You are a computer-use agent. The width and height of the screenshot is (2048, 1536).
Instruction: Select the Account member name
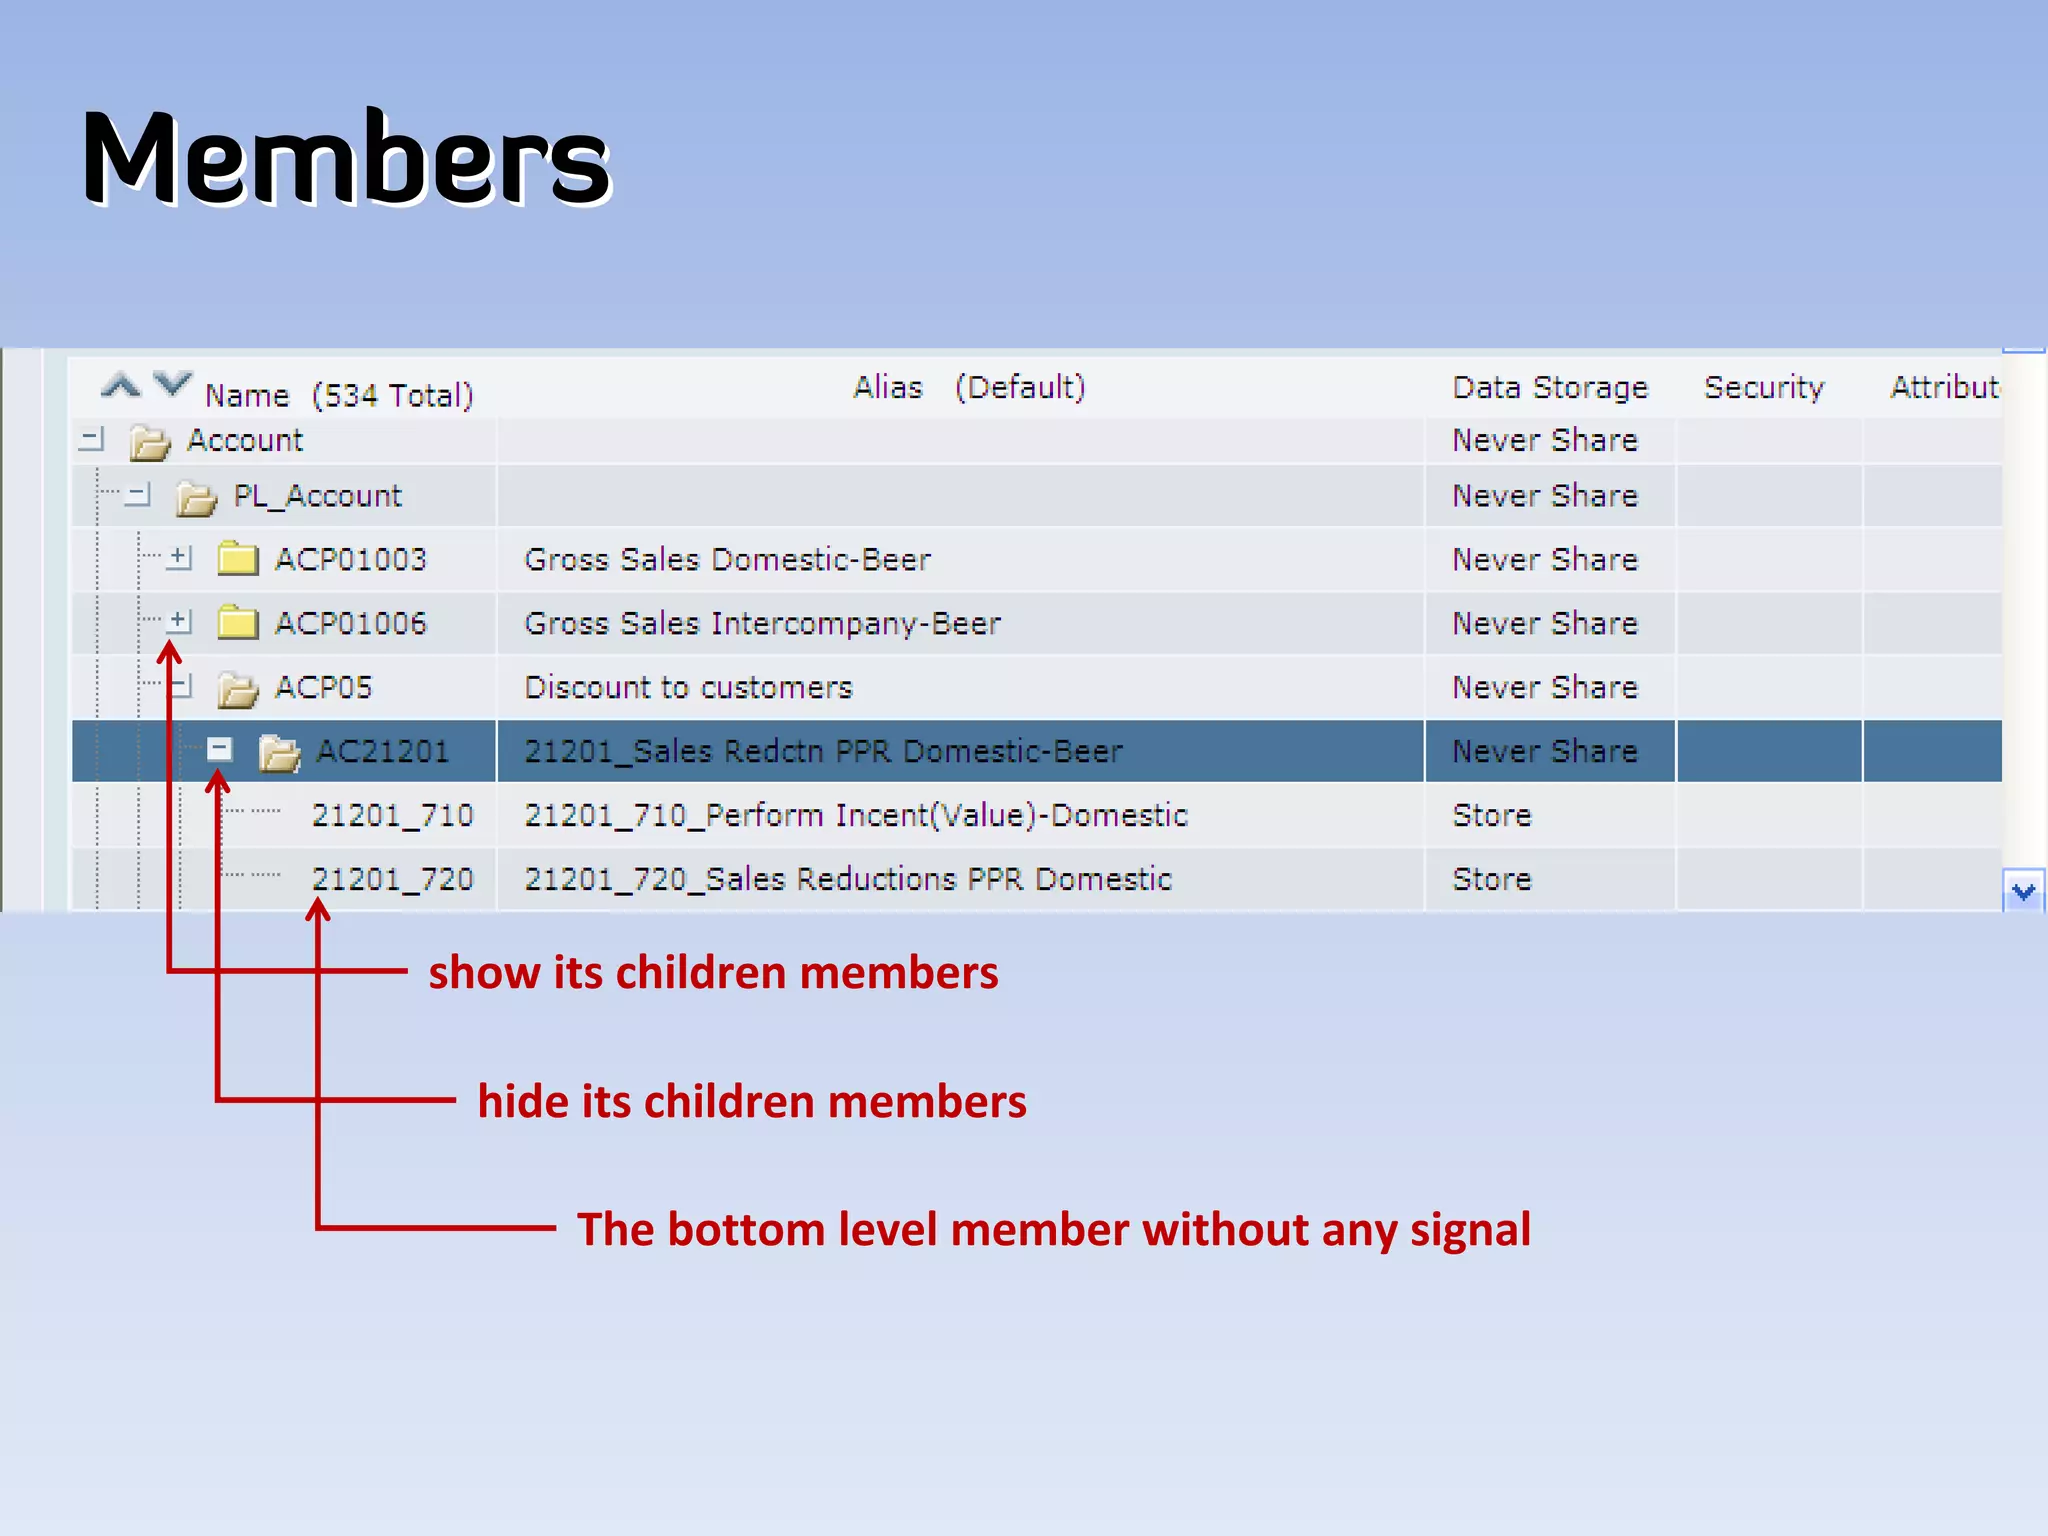tap(245, 441)
